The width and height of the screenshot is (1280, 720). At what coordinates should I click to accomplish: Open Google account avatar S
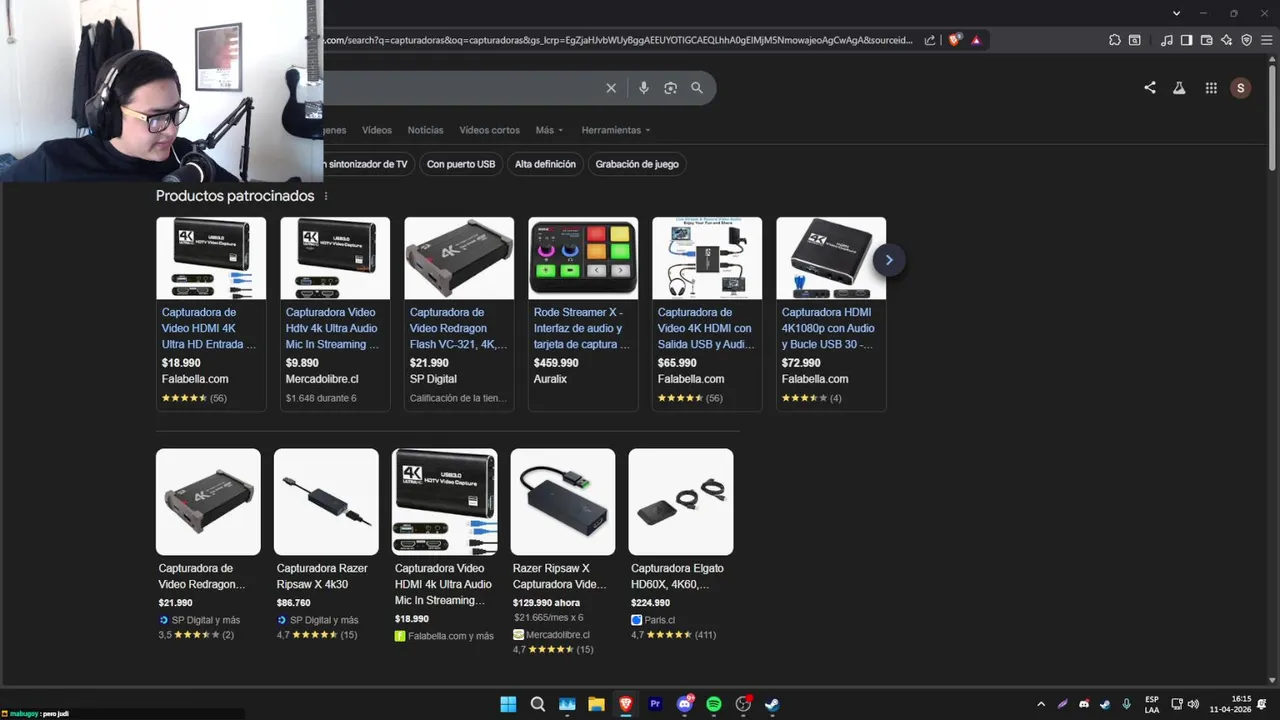(1241, 88)
